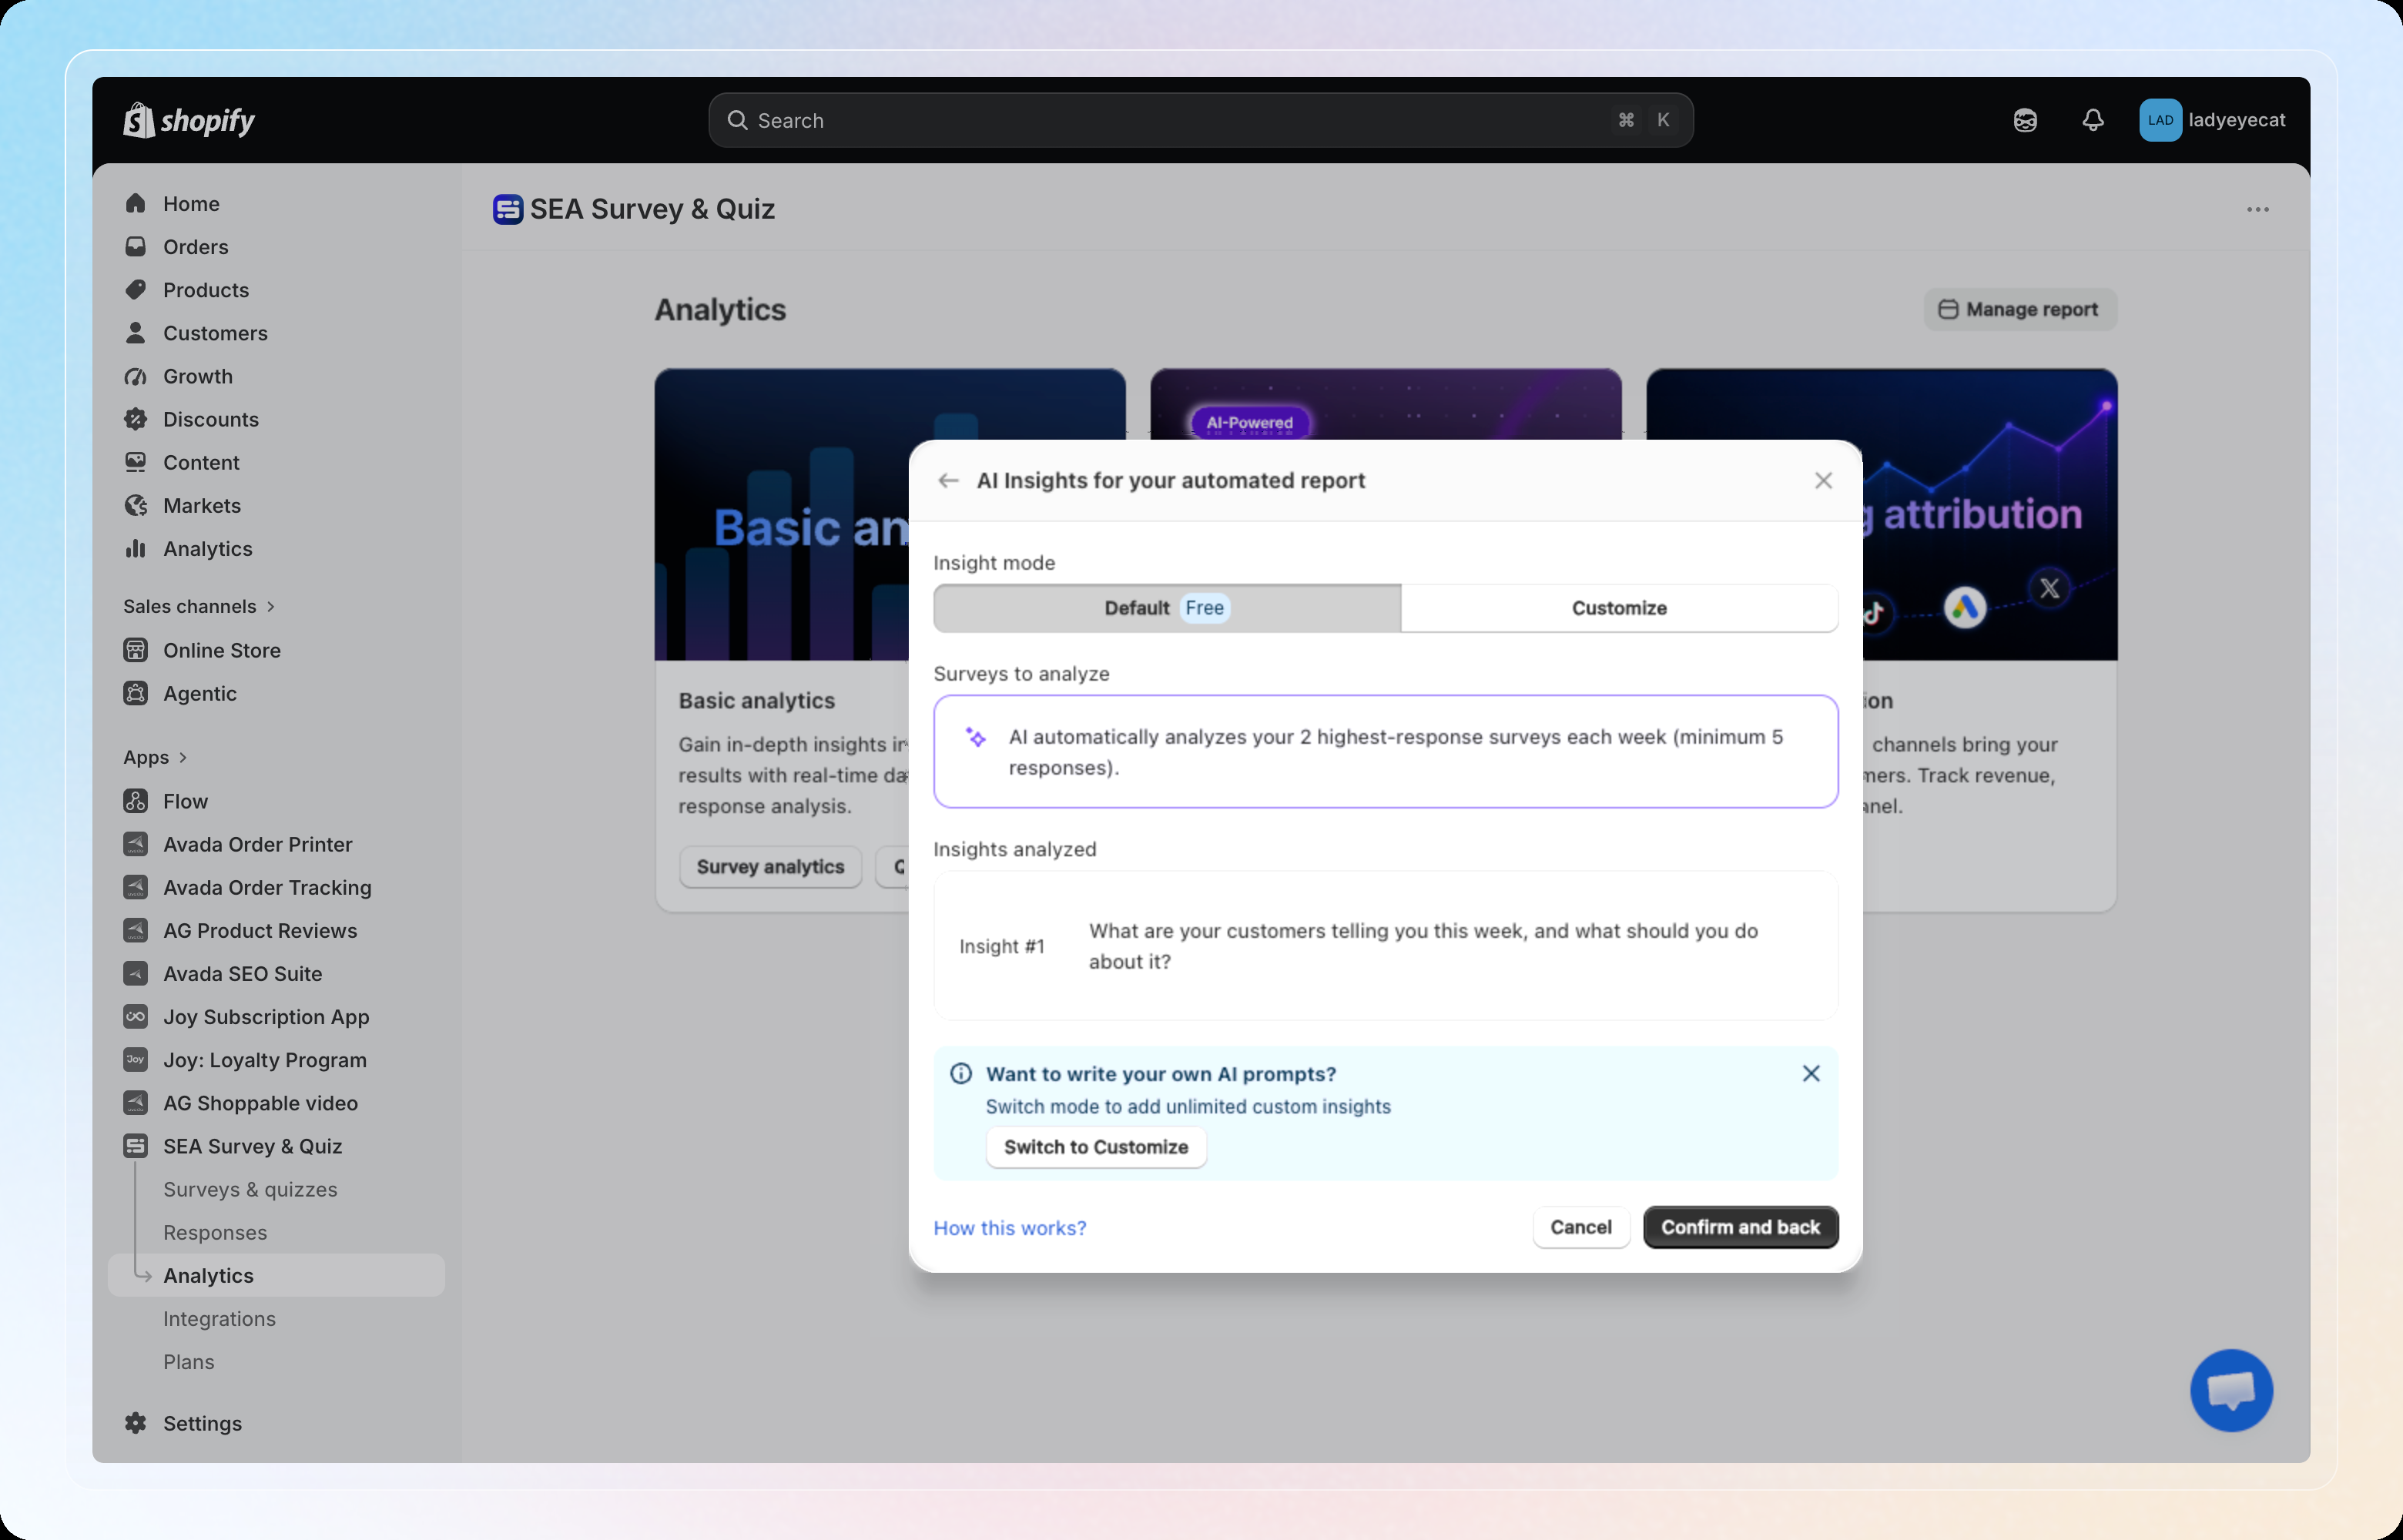Click the Discounts badge icon
The width and height of the screenshot is (2403, 1540).
[136, 419]
